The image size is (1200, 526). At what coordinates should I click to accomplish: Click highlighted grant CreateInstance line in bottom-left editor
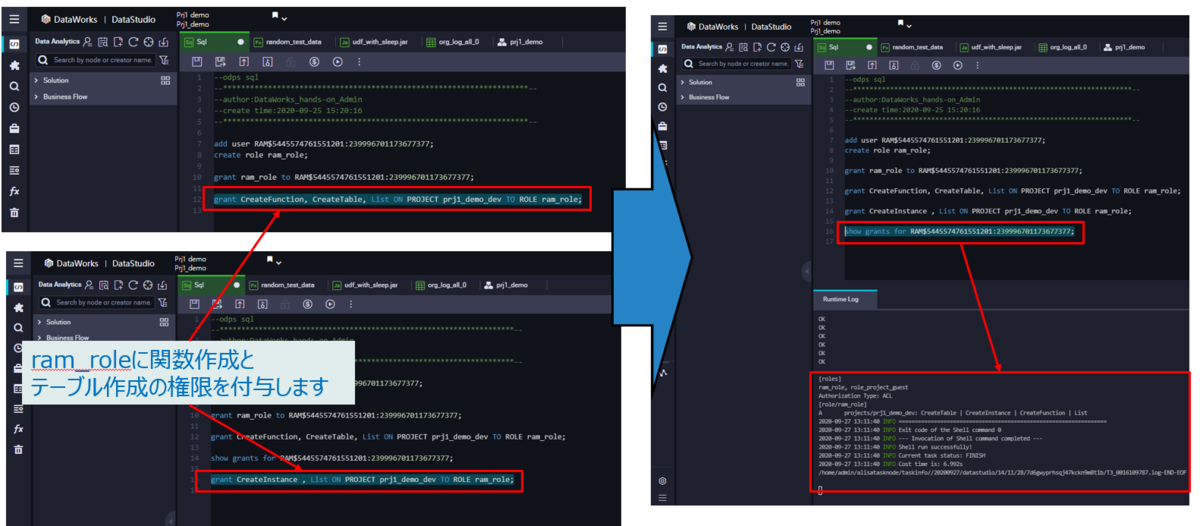pyautogui.click(x=362, y=479)
